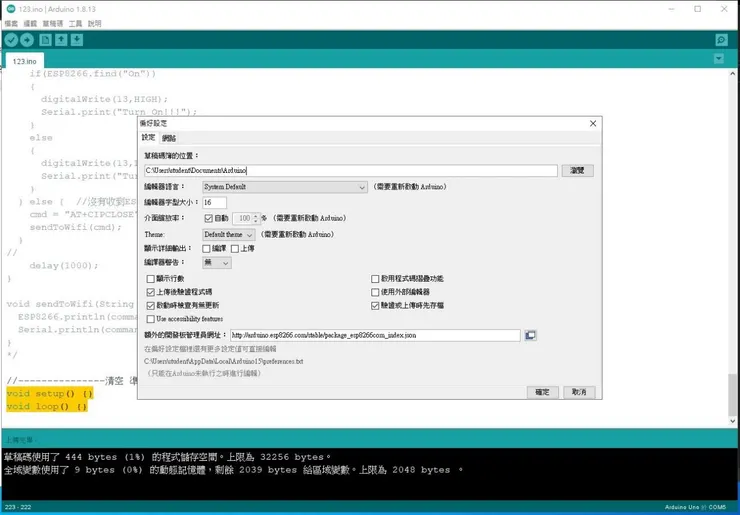Open the tab options dropdown arrow

pyautogui.click(x=719, y=59)
